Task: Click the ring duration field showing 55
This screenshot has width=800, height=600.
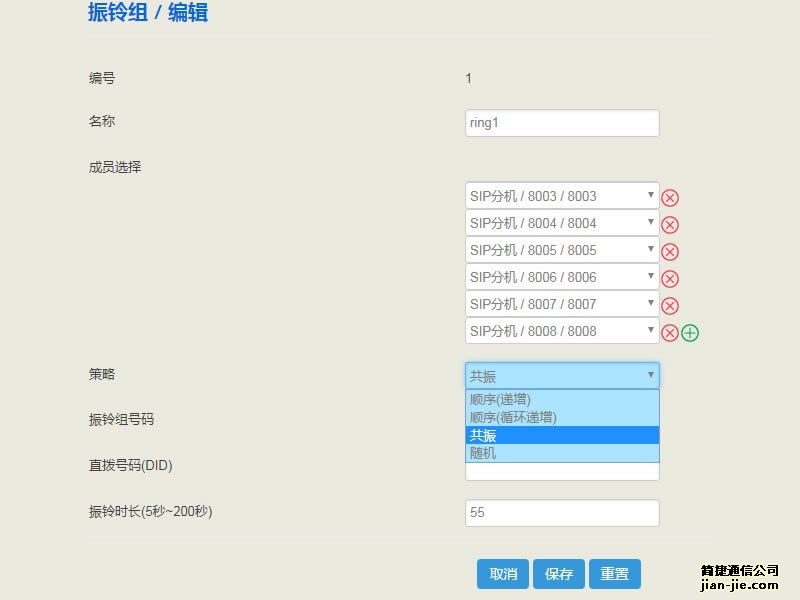Action: [x=560, y=512]
